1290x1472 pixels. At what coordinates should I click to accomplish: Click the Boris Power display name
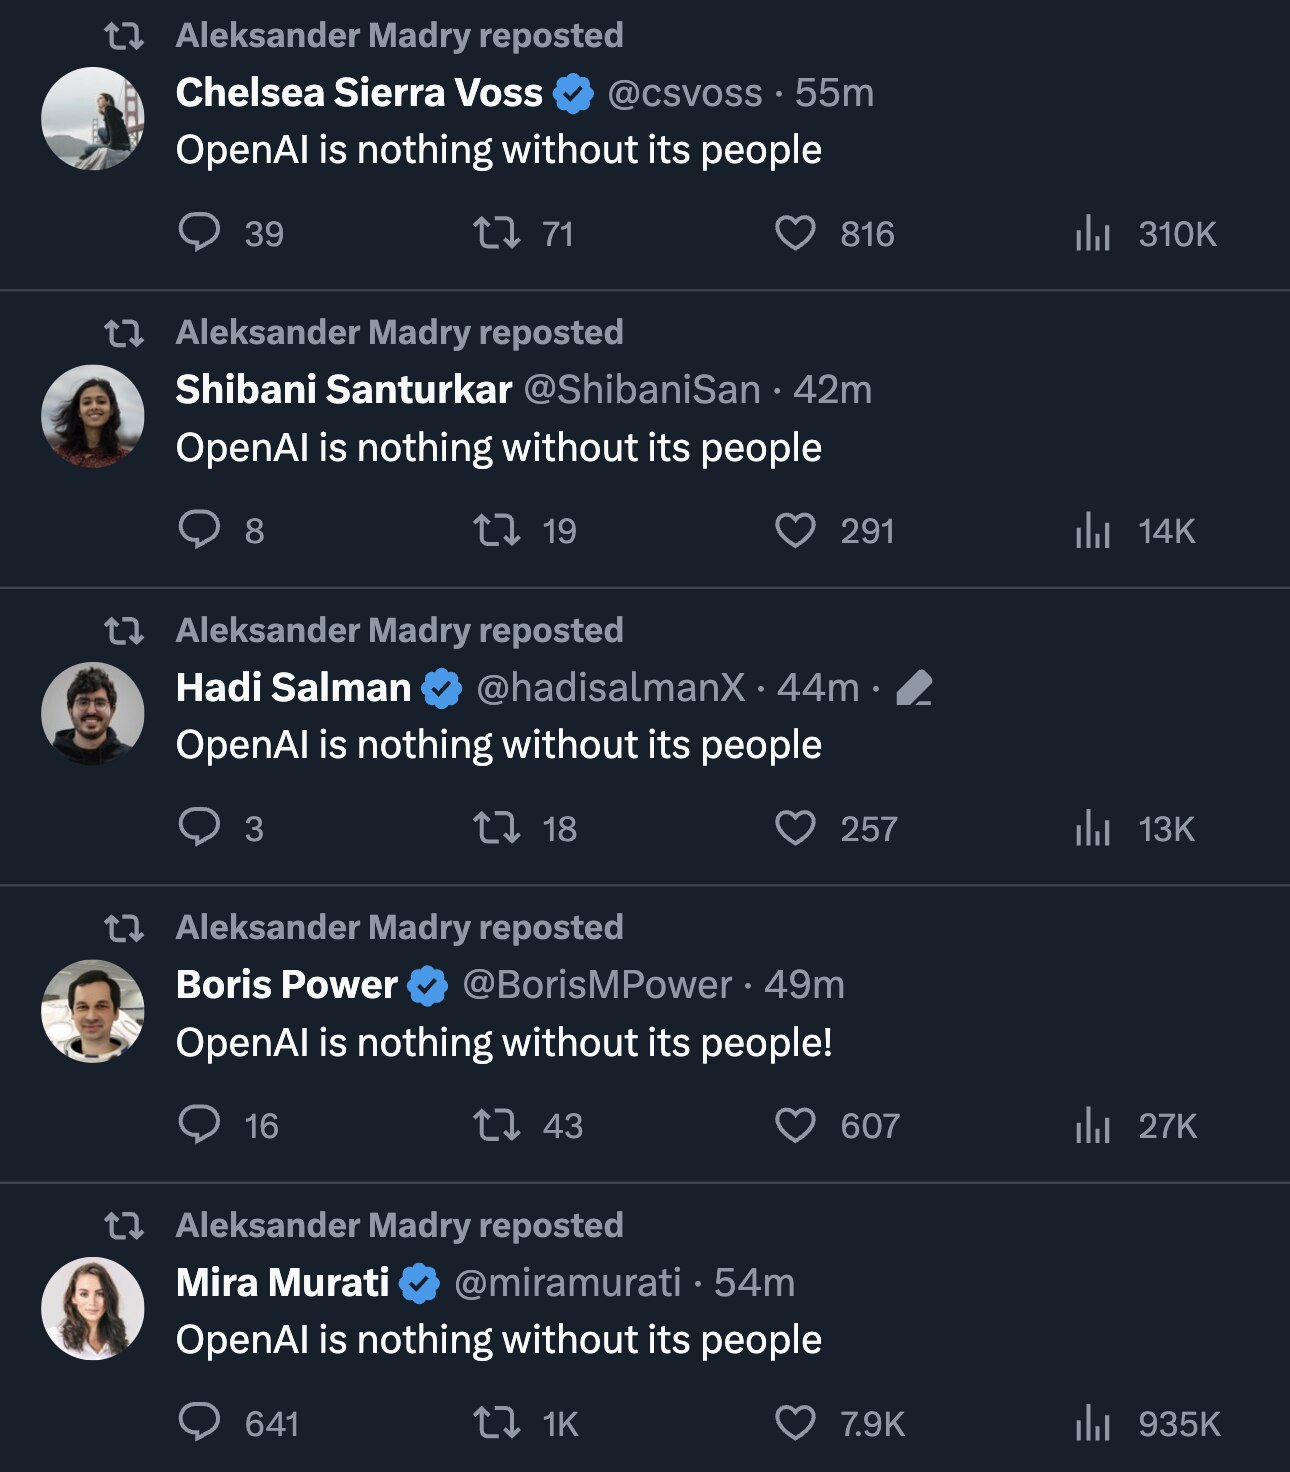coord(286,985)
